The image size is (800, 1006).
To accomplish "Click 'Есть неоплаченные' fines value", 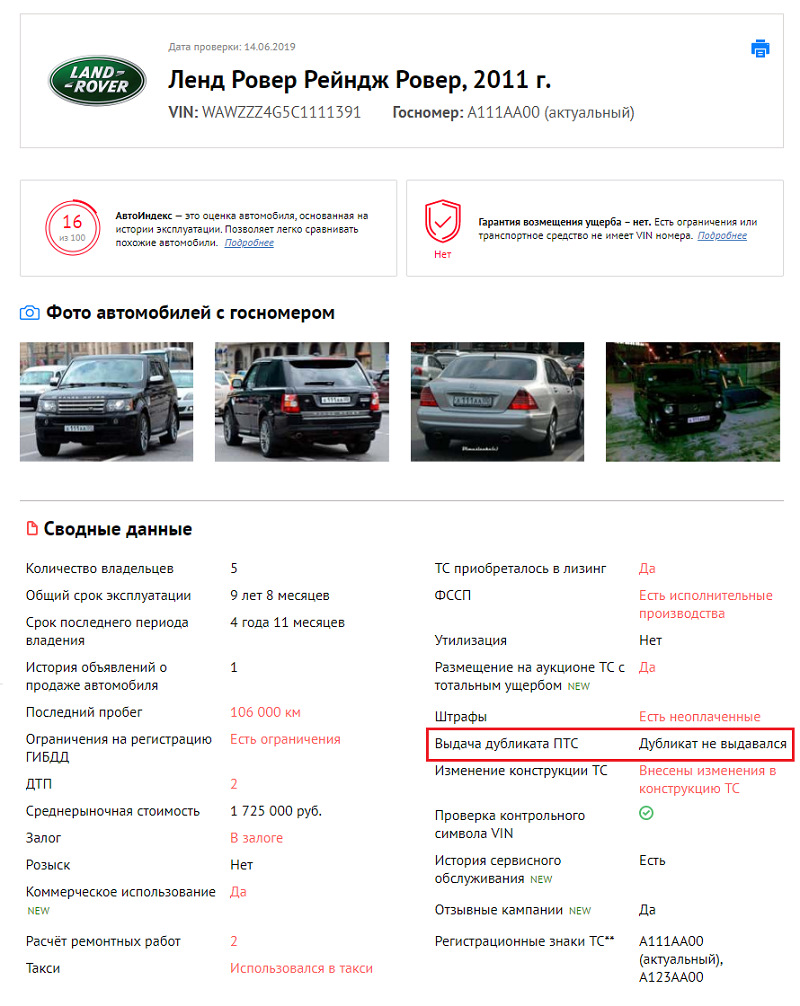I will (x=699, y=717).
